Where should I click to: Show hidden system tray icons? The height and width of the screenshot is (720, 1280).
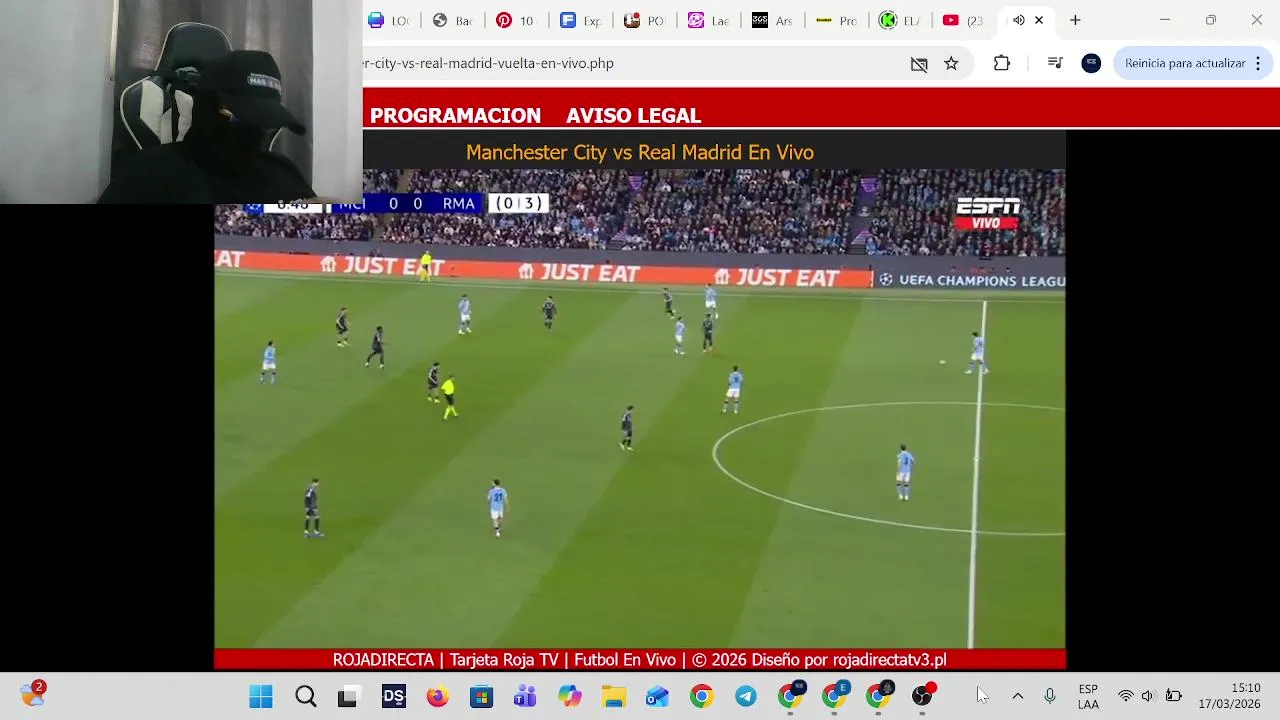pos(1018,696)
